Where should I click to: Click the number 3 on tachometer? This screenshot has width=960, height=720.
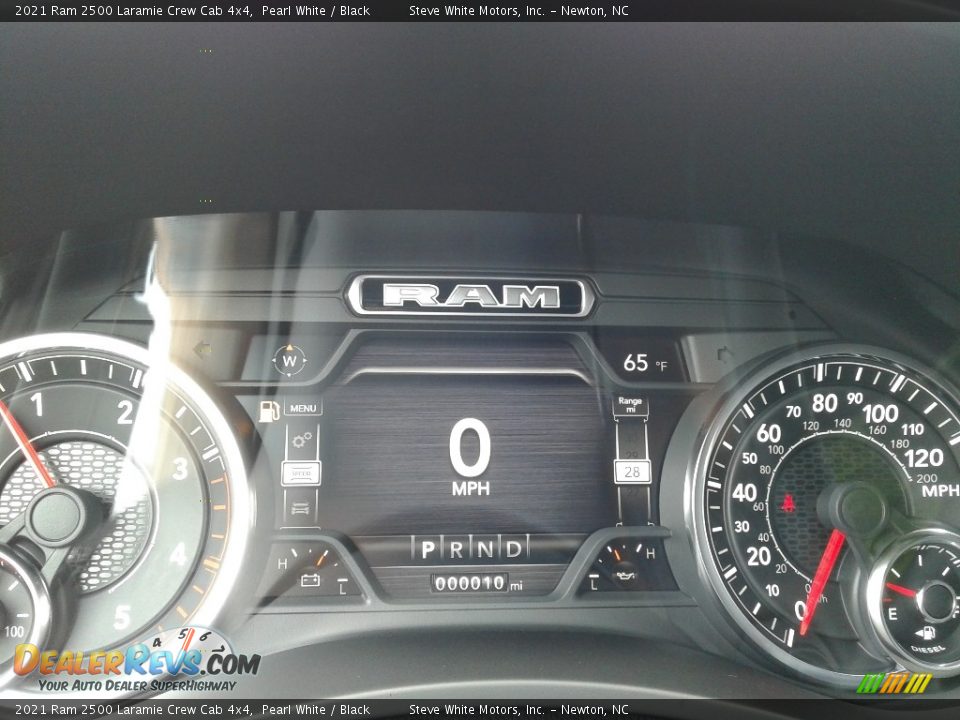(x=179, y=468)
